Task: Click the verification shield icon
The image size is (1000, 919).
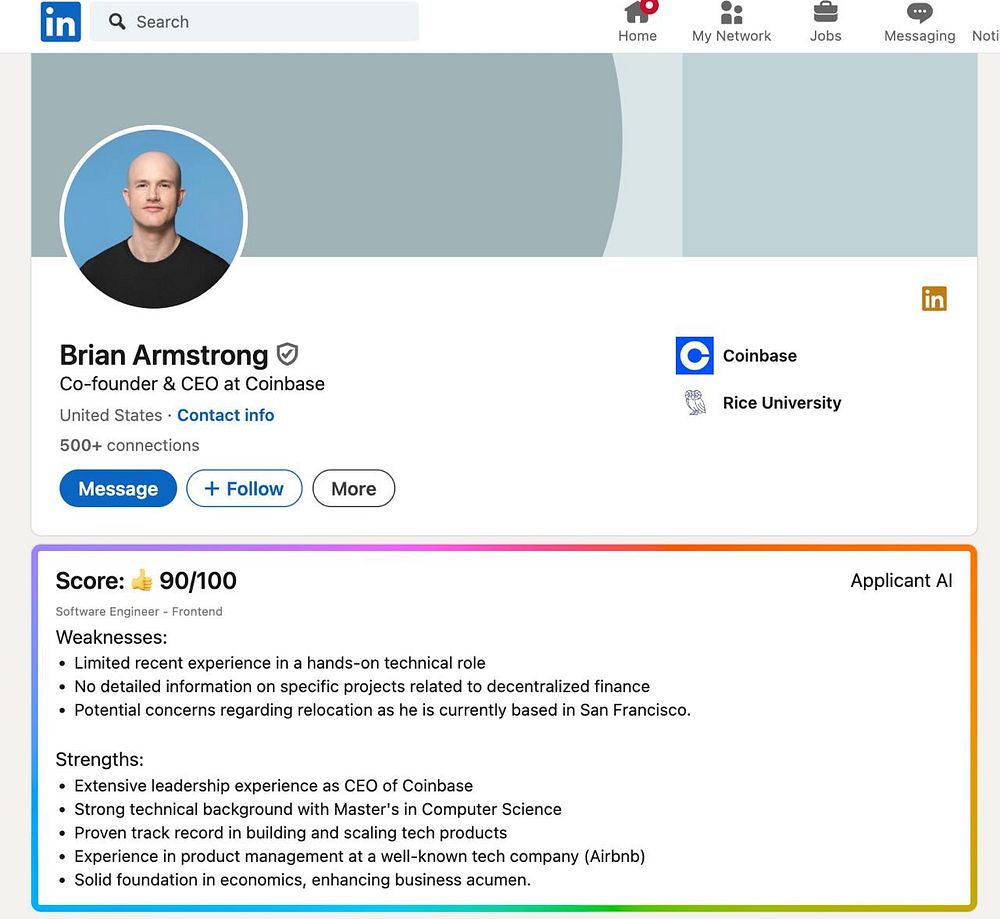Action: click(287, 355)
